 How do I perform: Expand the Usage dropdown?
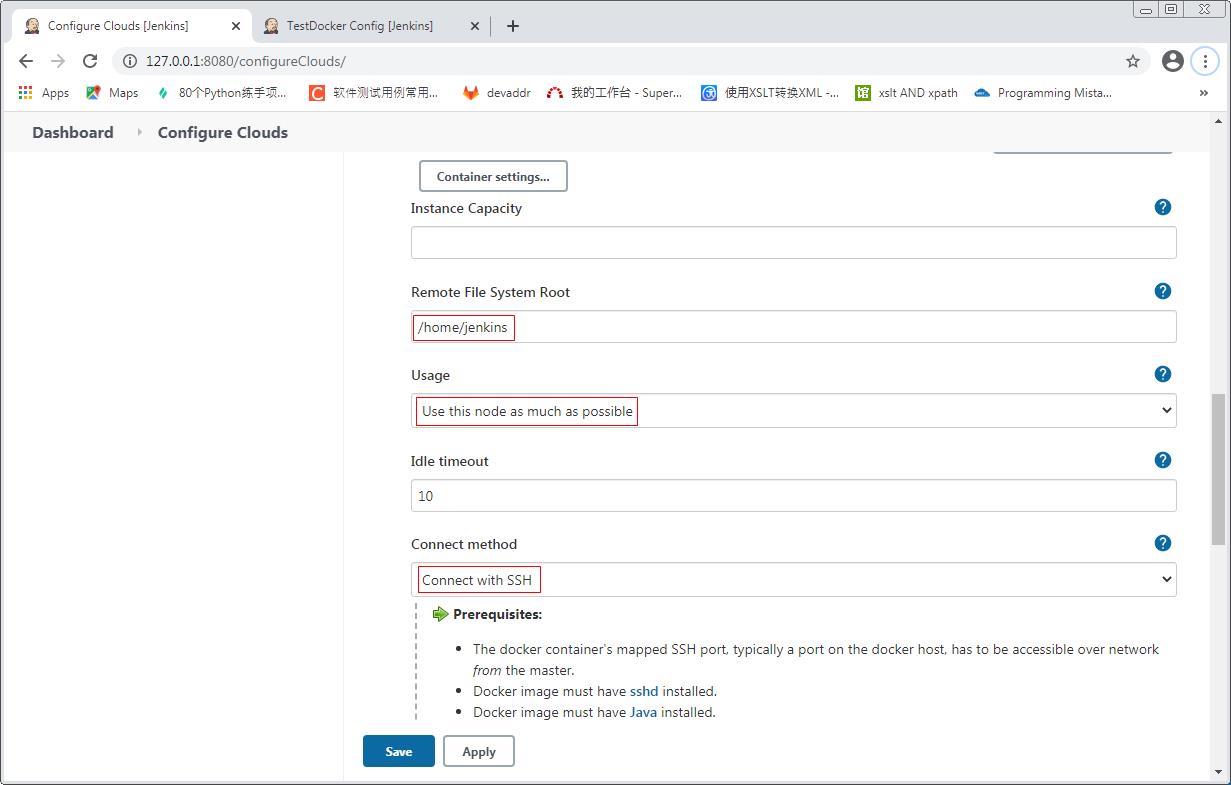(x=793, y=410)
